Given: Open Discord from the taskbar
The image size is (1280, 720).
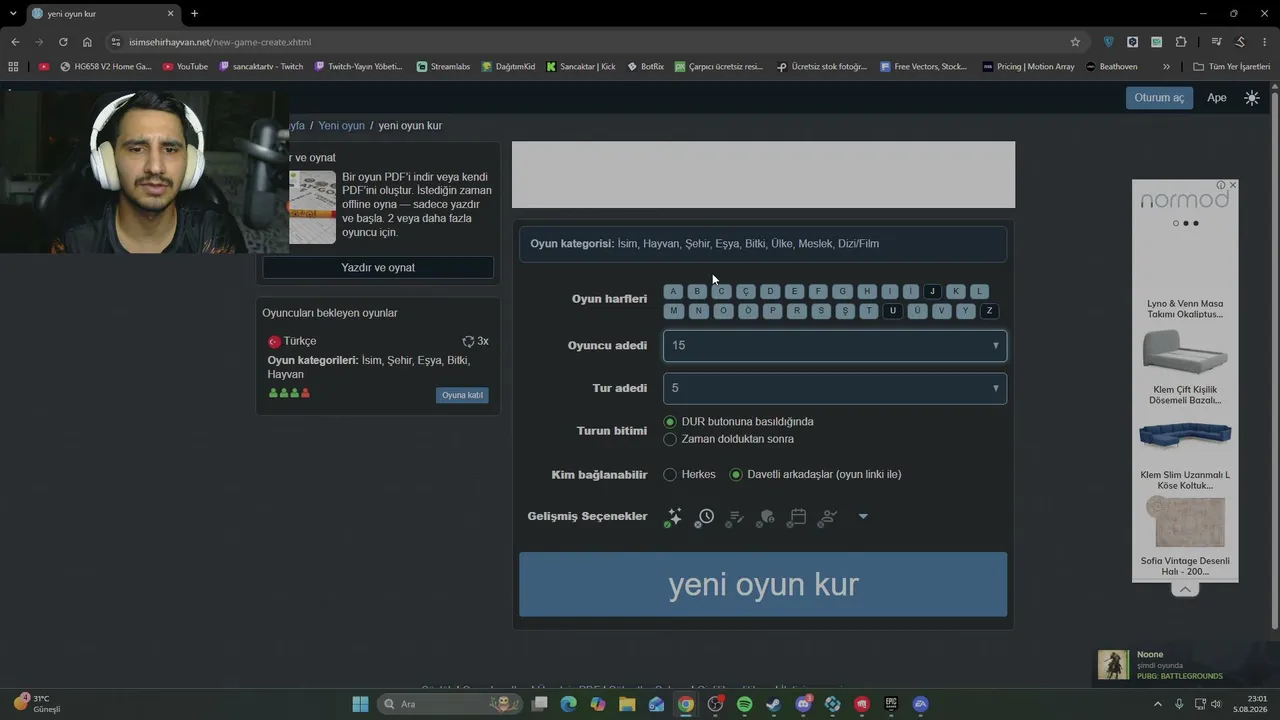Looking at the screenshot, I should [x=803, y=704].
